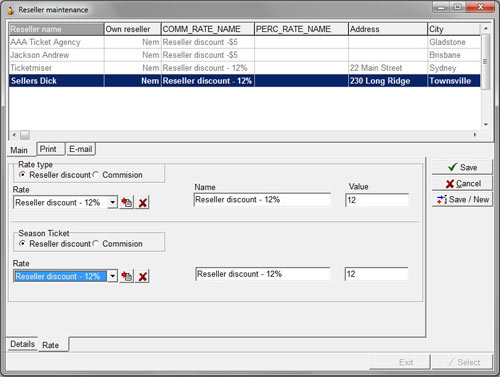Screen dimensions: 500x377
Task: Click the Townsville city cell
Action: [x=454, y=81]
